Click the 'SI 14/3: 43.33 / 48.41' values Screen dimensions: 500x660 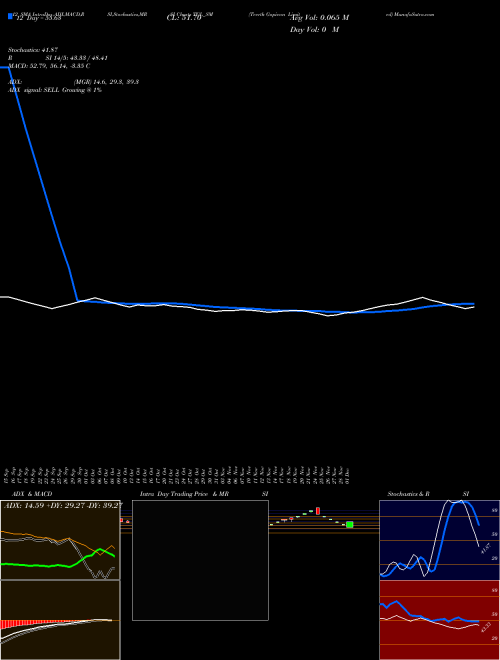77,58
